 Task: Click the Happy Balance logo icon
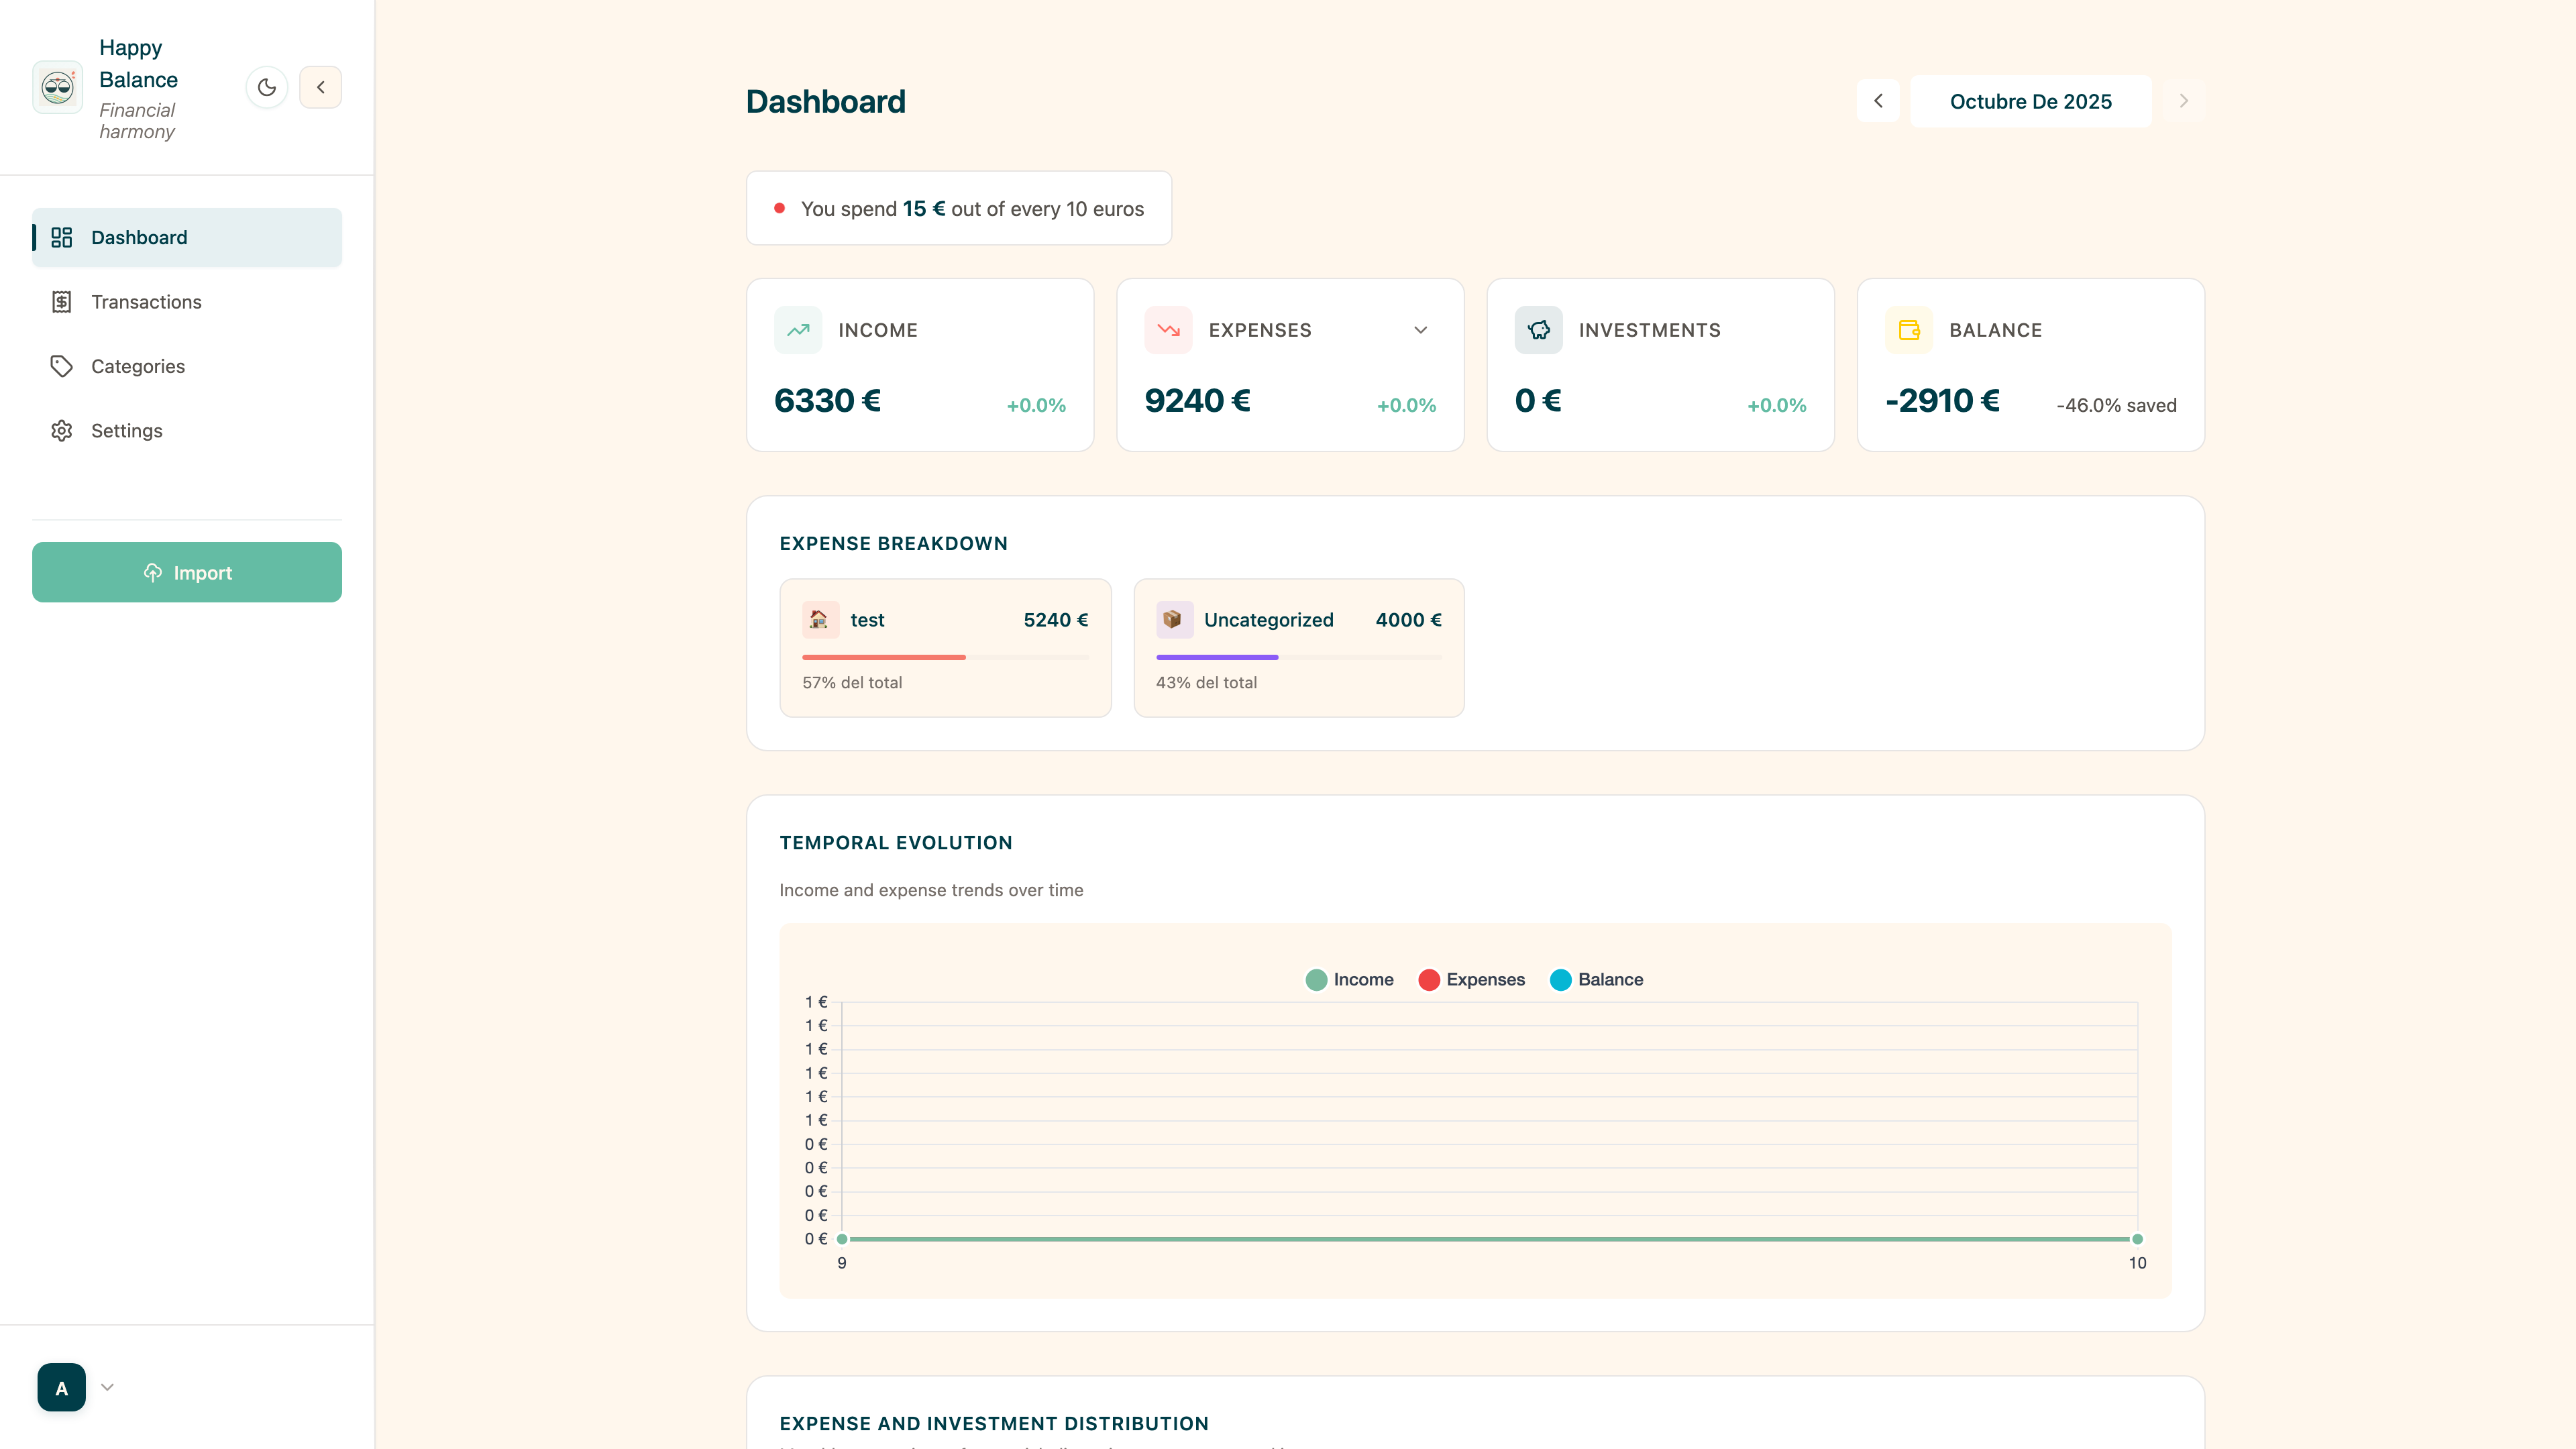(x=58, y=88)
